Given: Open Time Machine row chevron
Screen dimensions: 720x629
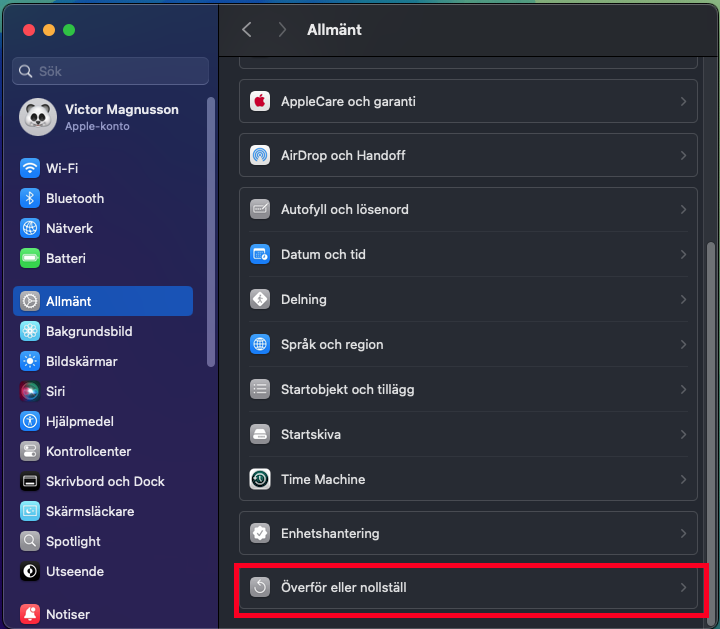Looking at the screenshot, I should (683, 479).
